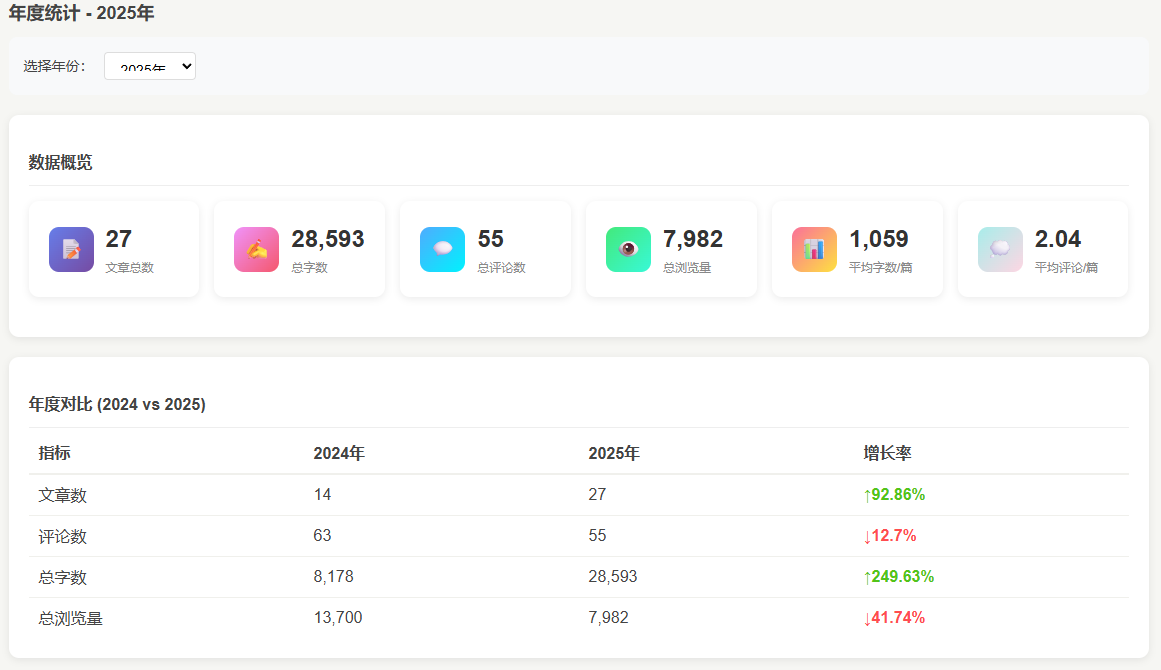
Task: Click the 指标 column header
Action: point(55,453)
